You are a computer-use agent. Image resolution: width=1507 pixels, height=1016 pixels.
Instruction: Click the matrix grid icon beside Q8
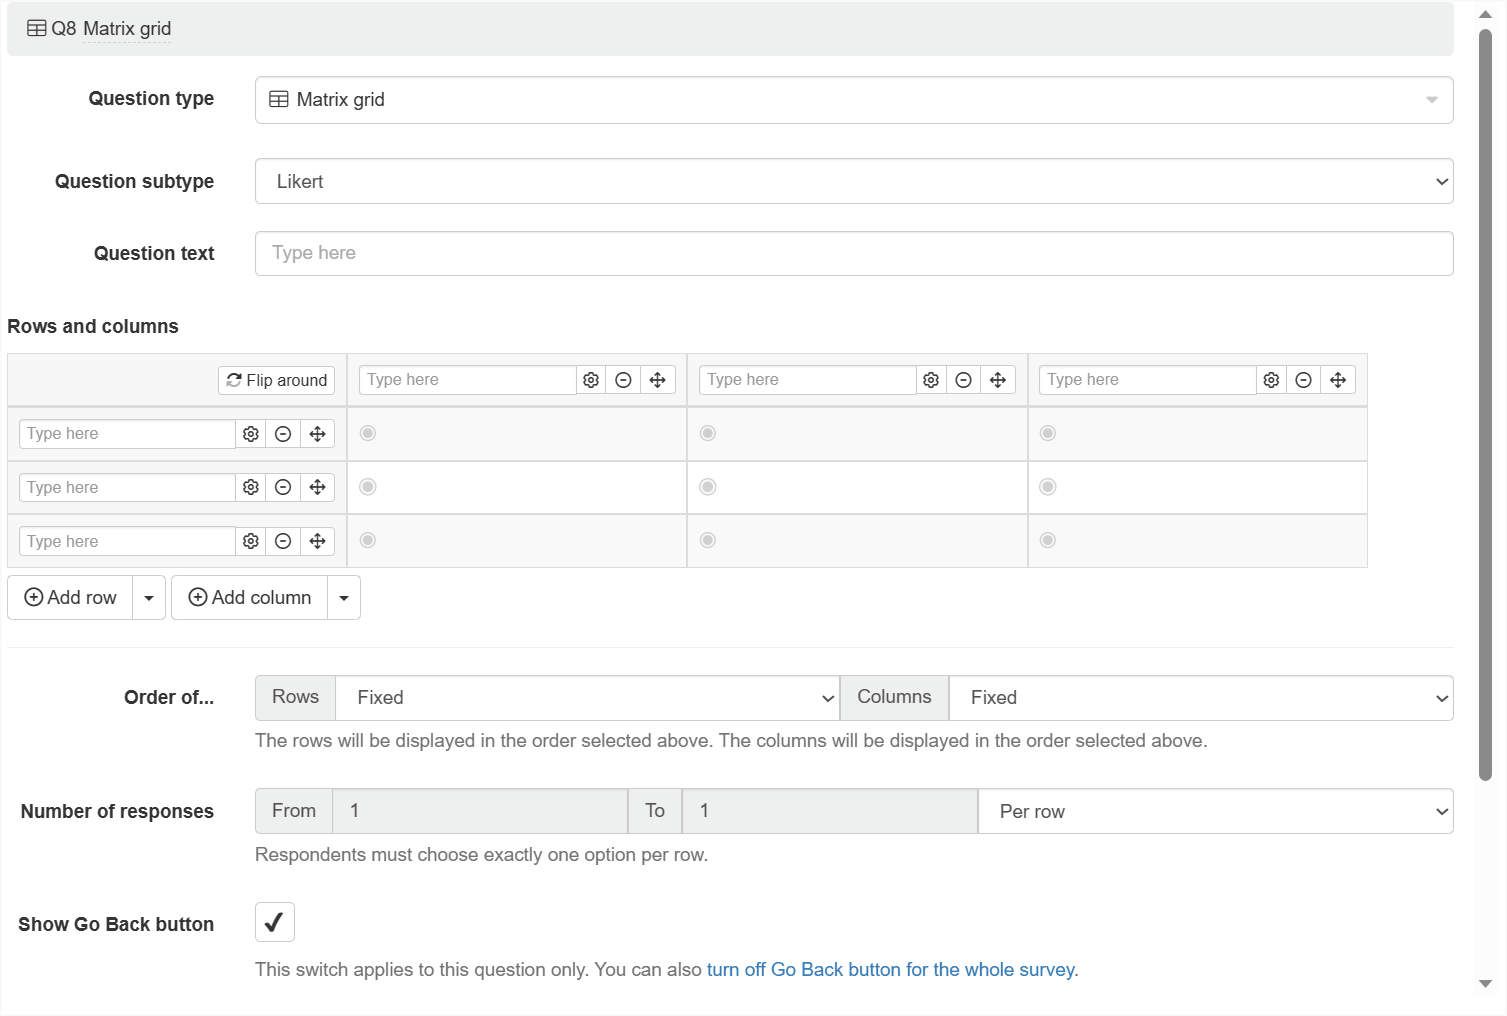[x=36, y=29]
